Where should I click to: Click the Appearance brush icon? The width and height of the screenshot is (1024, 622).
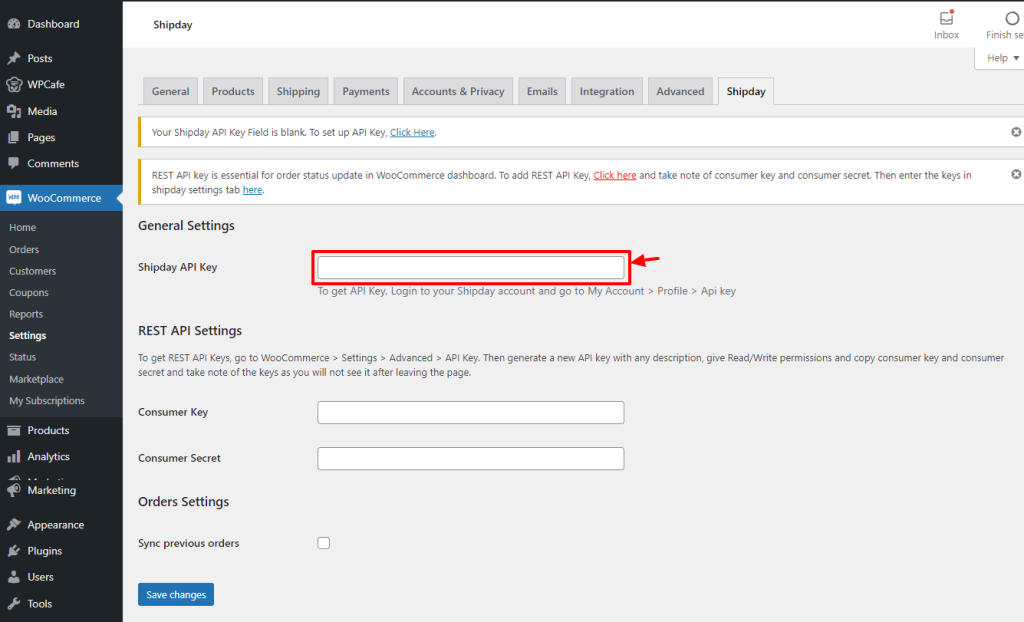[x=14, y=525]
